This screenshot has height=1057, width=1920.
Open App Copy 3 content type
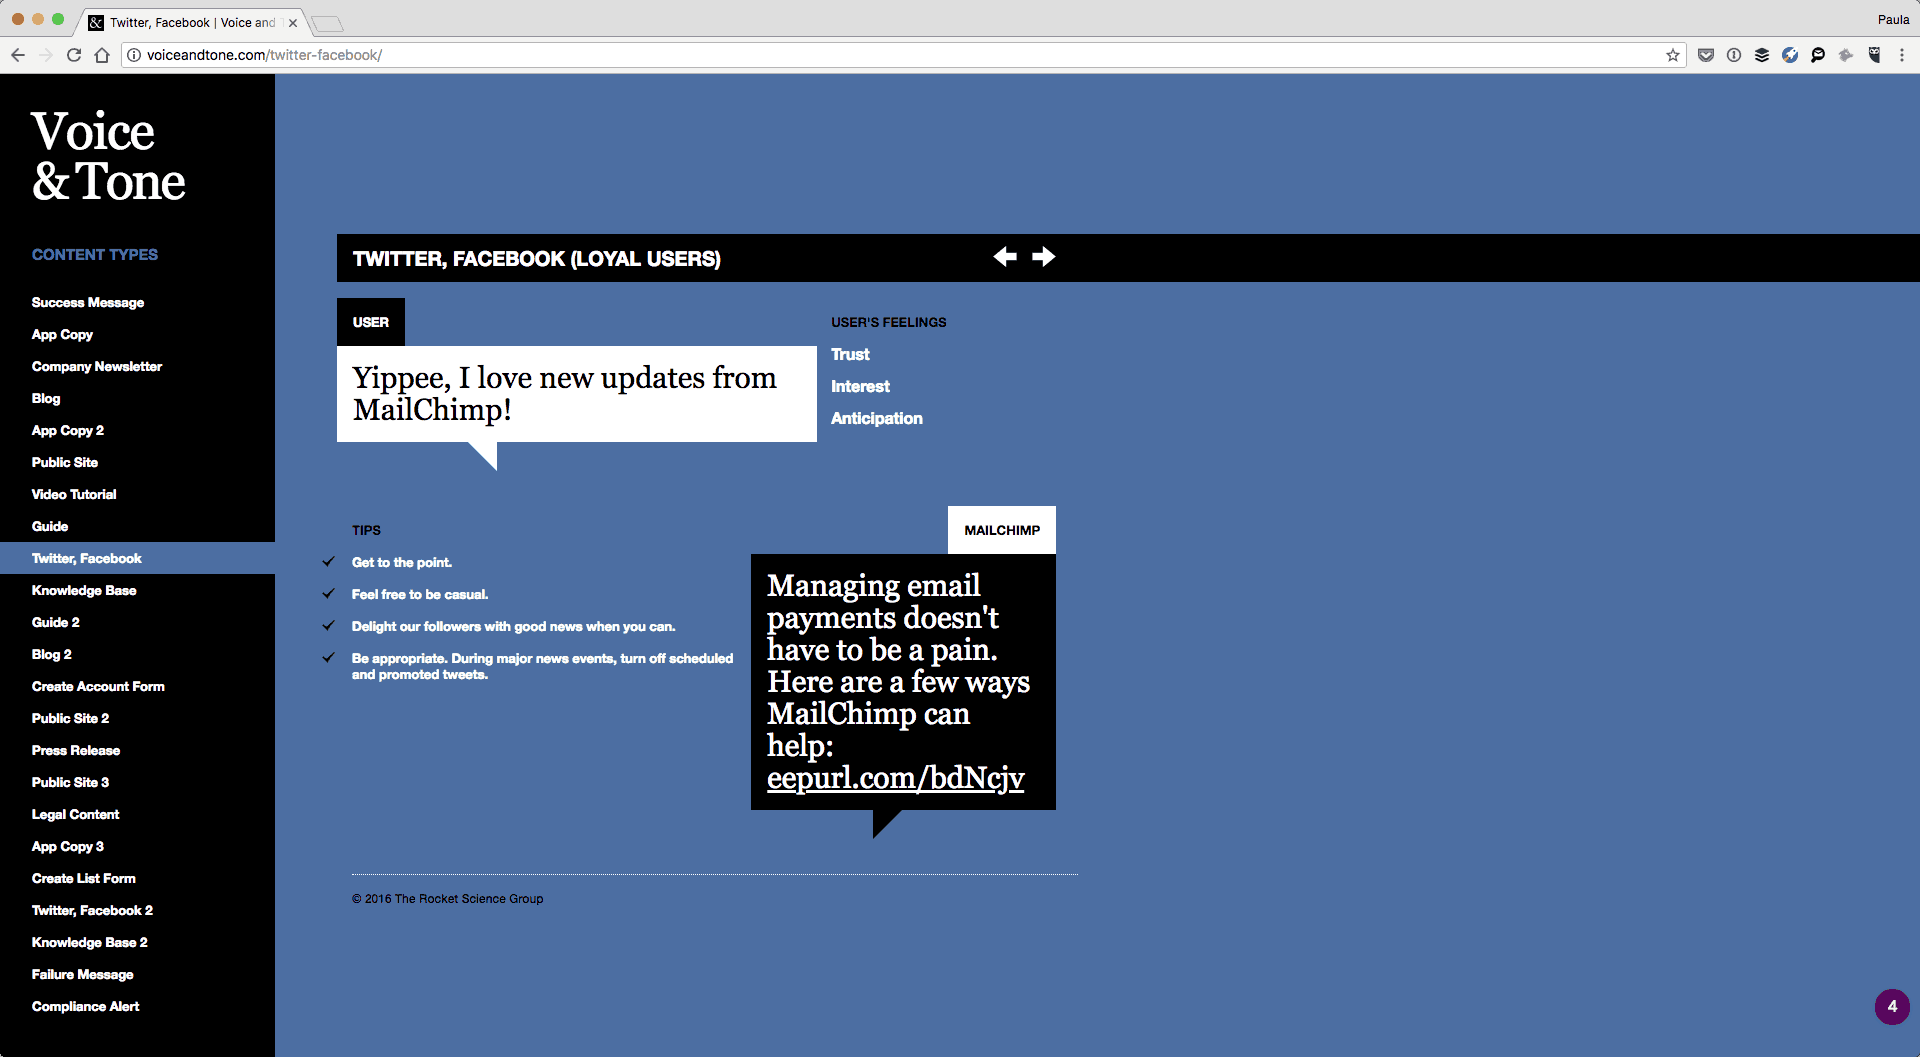(x=68, y=846)
